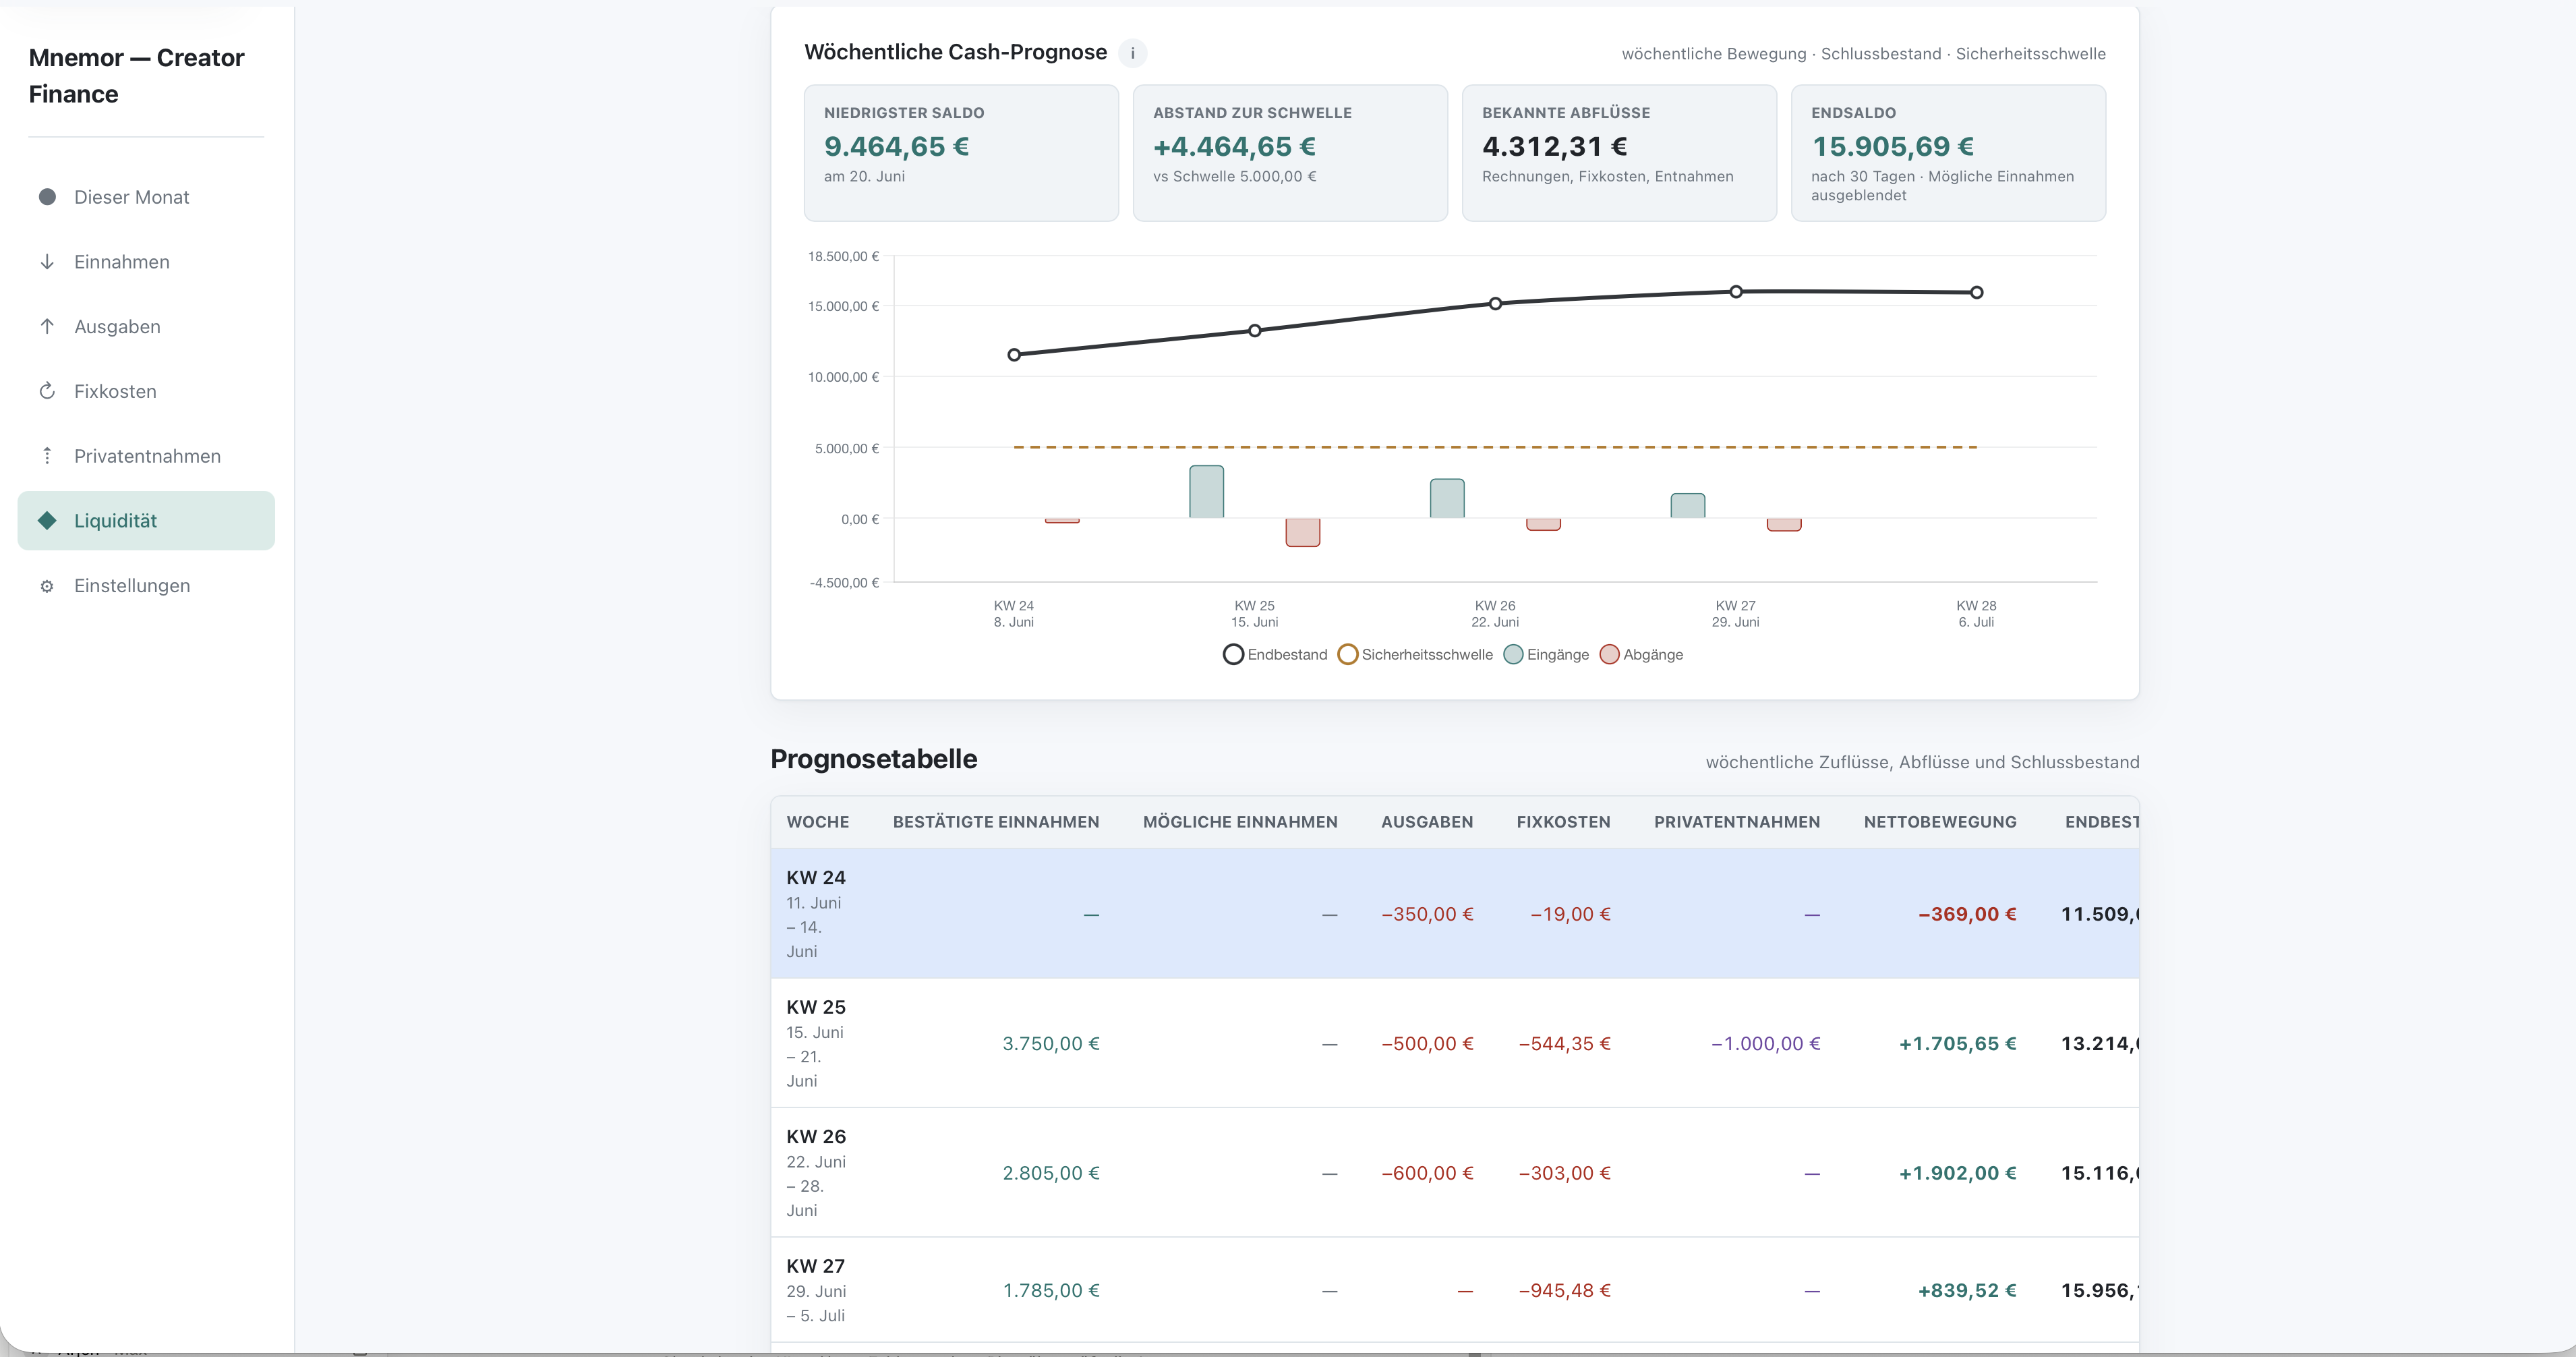Click the Dieser Monat circle icon
Screen dimensions: 2576x1357
[47, 197]
